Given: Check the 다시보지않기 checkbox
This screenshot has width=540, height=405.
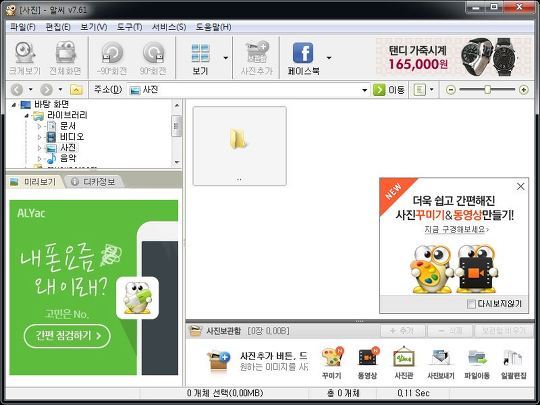Looking at the screenshot, I should coord(471,304).
